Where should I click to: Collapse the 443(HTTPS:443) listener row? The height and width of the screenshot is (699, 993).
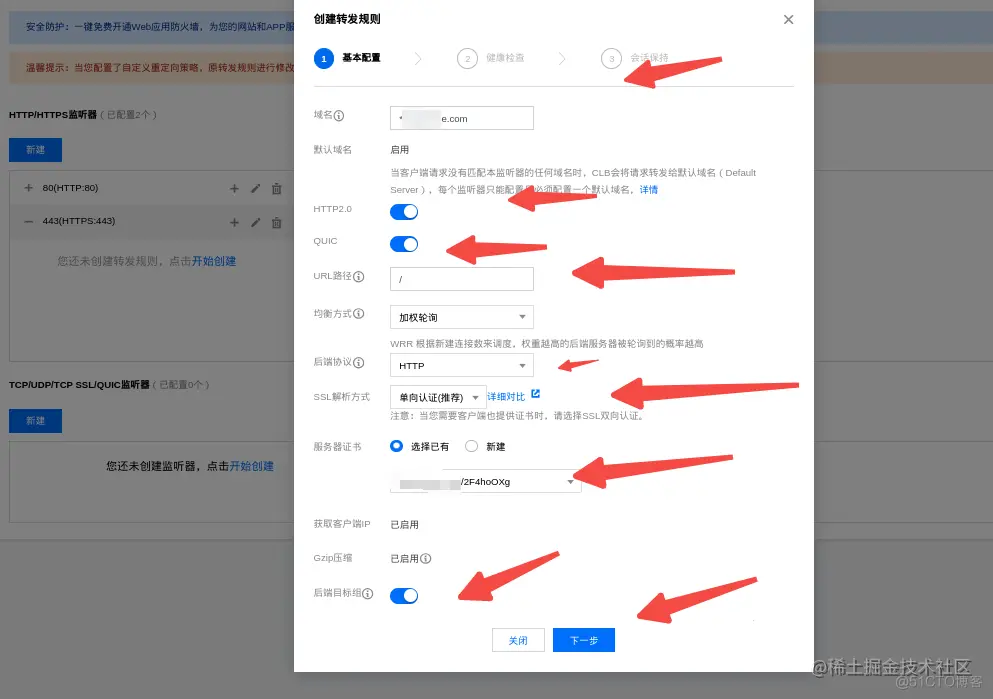tap(28, 222)
